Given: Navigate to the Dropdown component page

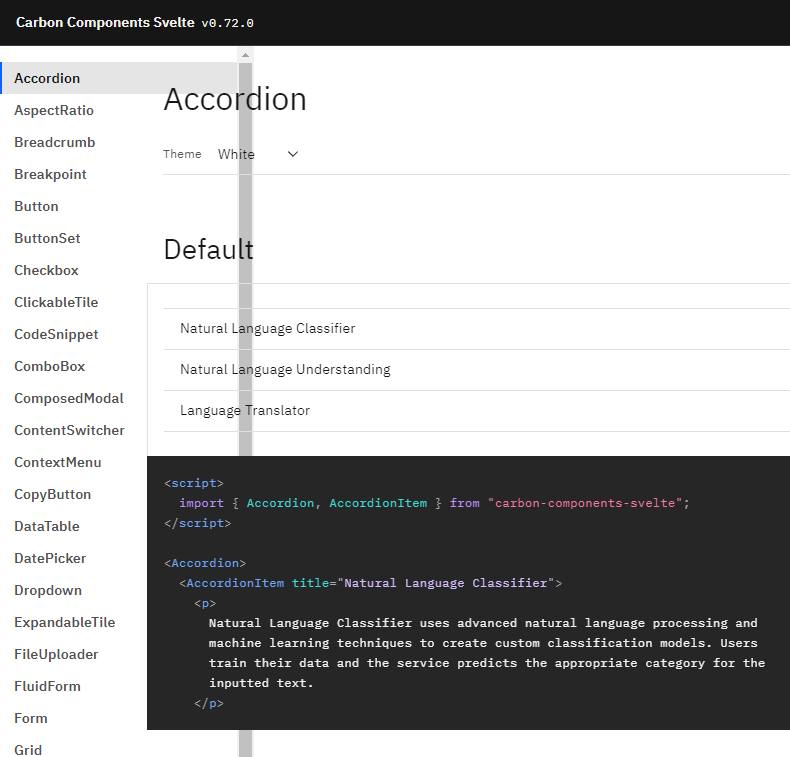Looking at the screenshot, I should [x=48, y=590].
